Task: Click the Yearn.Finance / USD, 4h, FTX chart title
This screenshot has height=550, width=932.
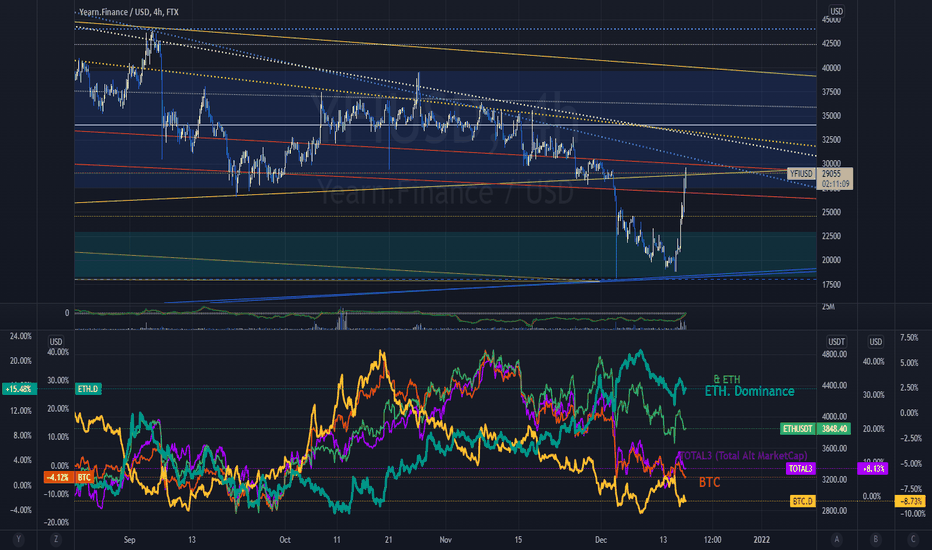Action: 128,12
